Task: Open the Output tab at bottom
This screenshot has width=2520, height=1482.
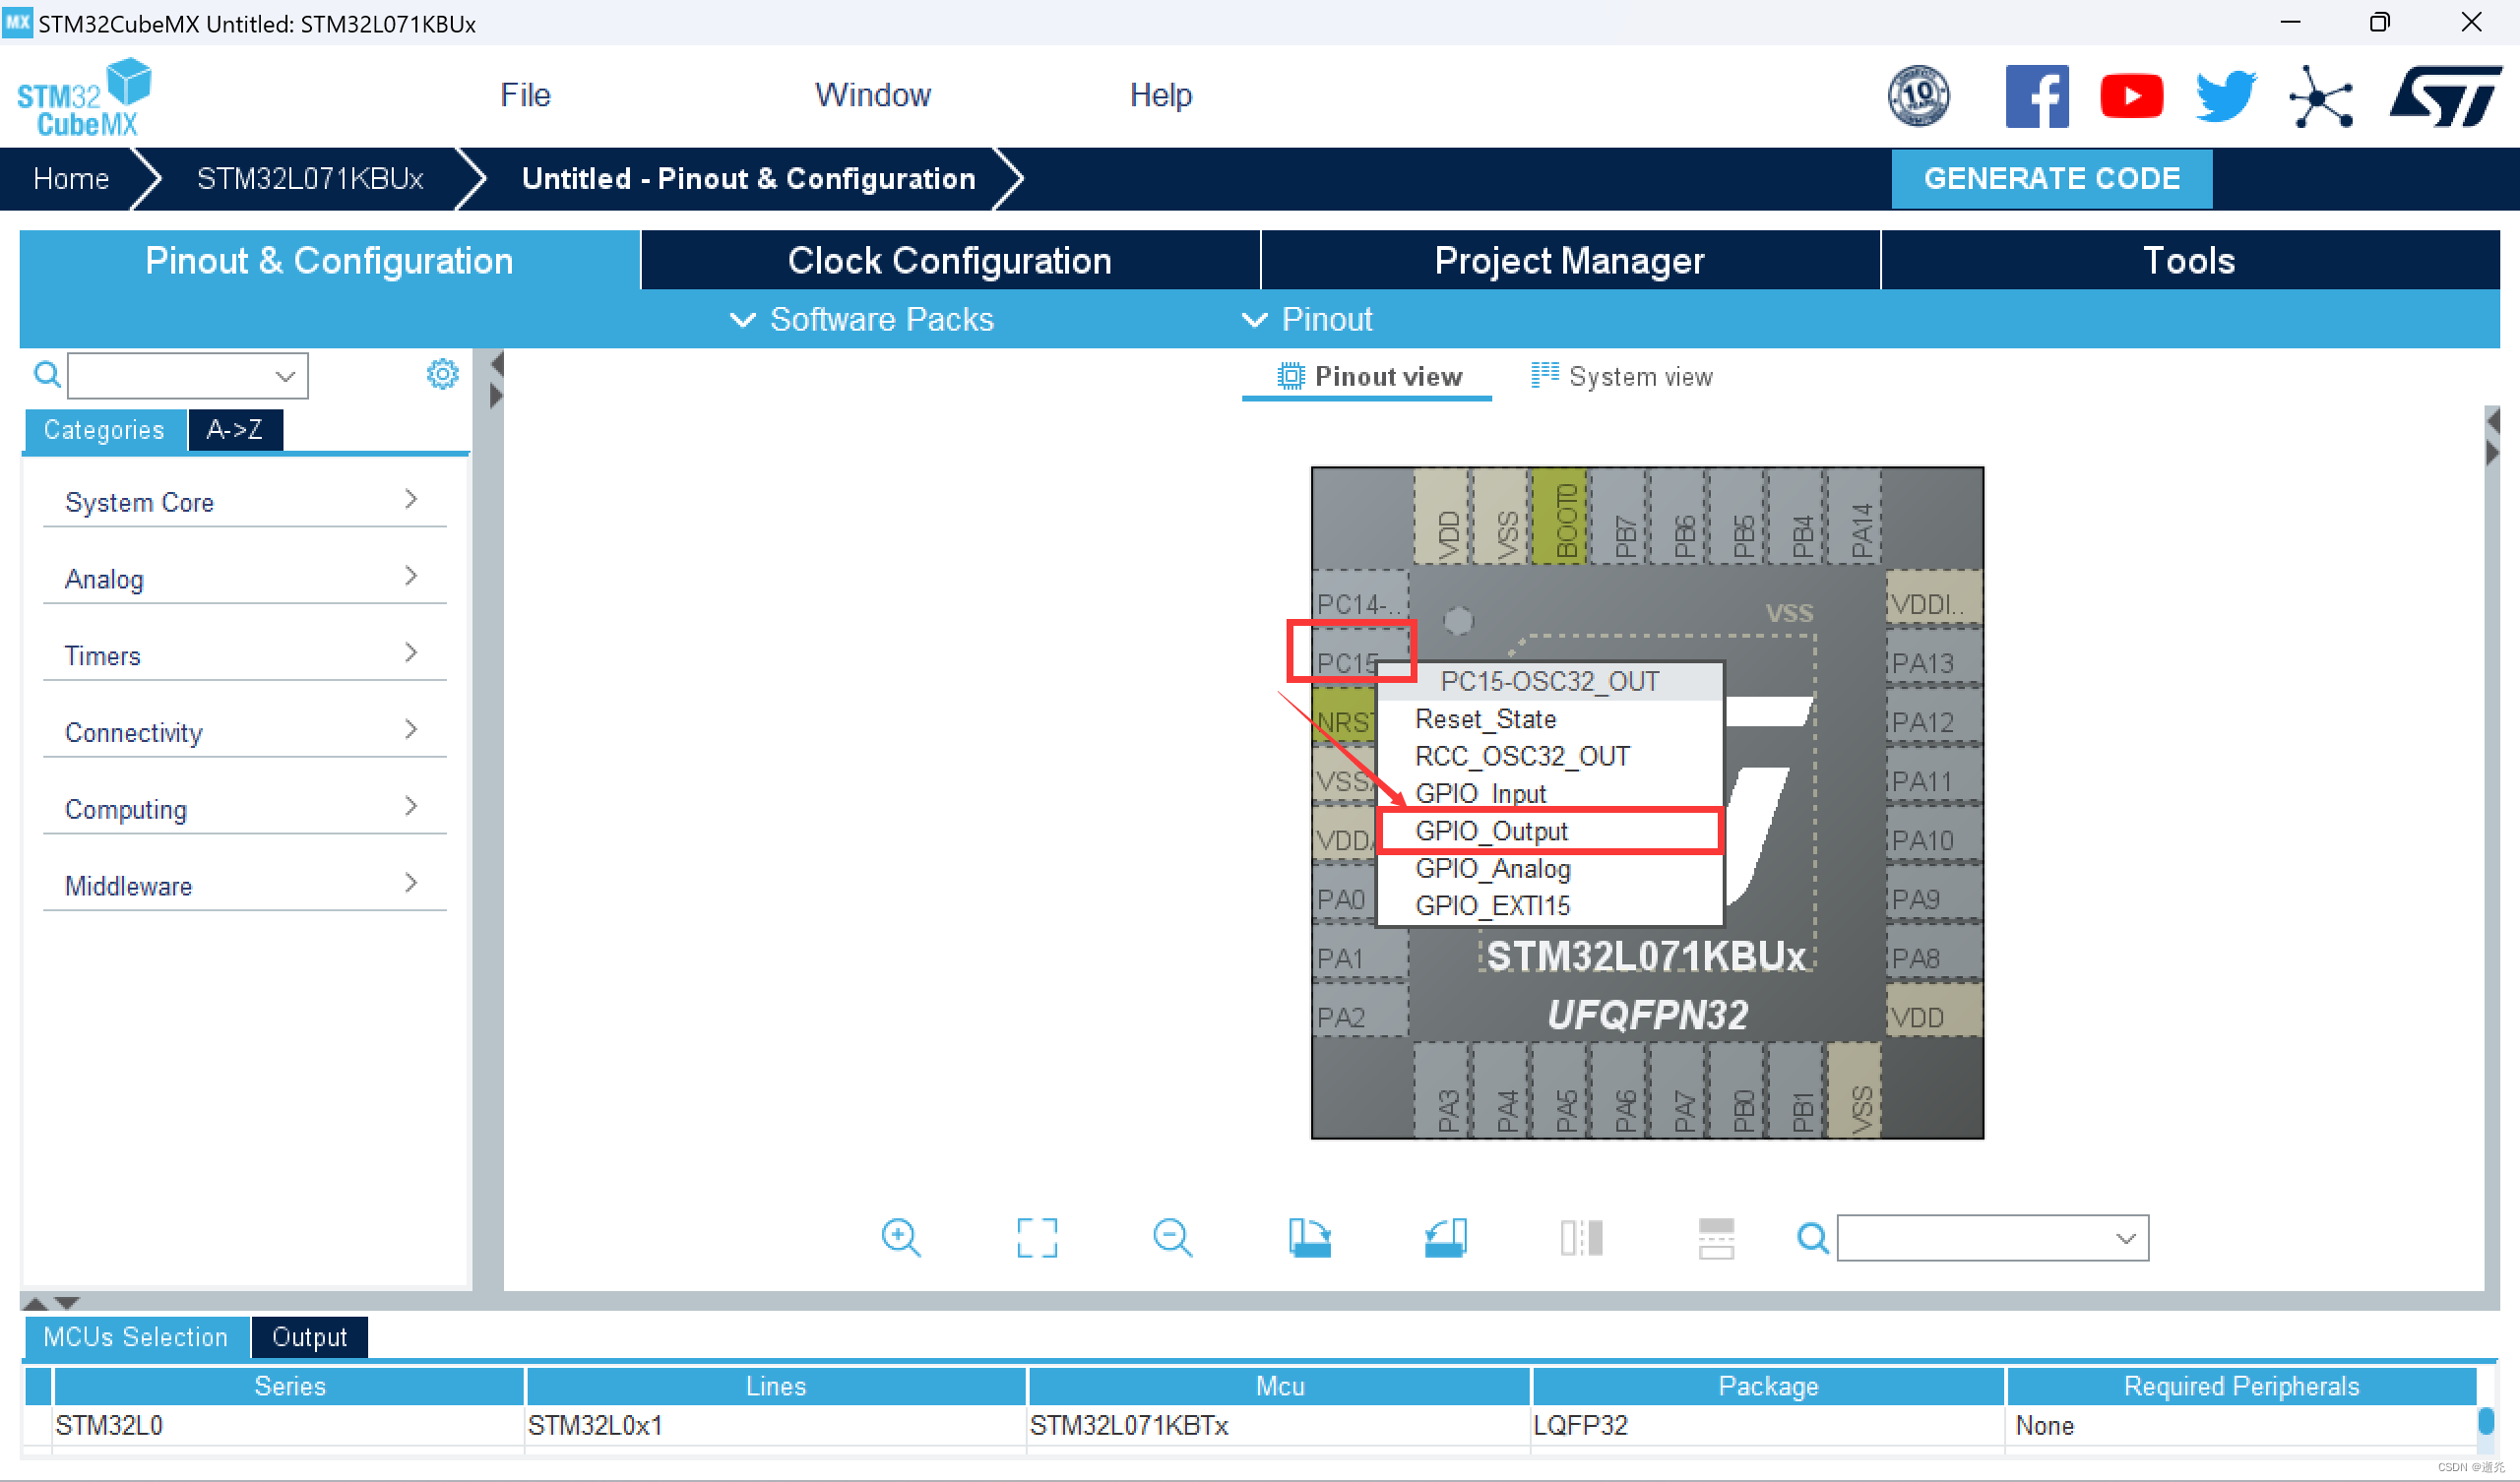Action: coord(309,1336)
